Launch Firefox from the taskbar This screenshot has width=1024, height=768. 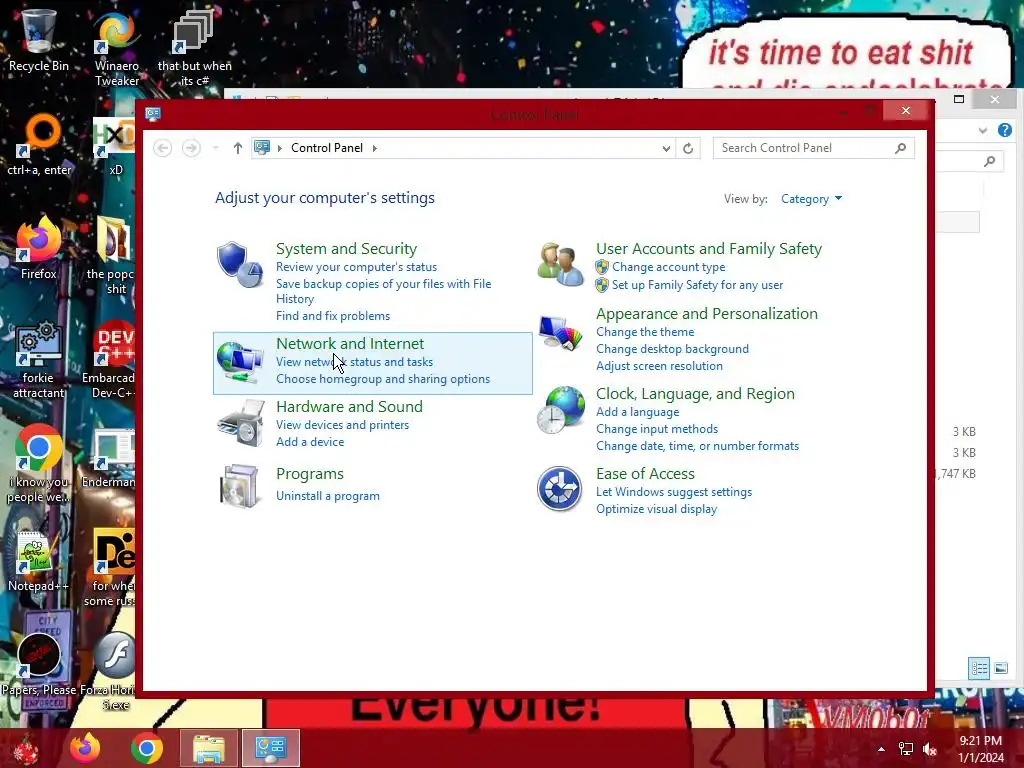click(85, 748)
